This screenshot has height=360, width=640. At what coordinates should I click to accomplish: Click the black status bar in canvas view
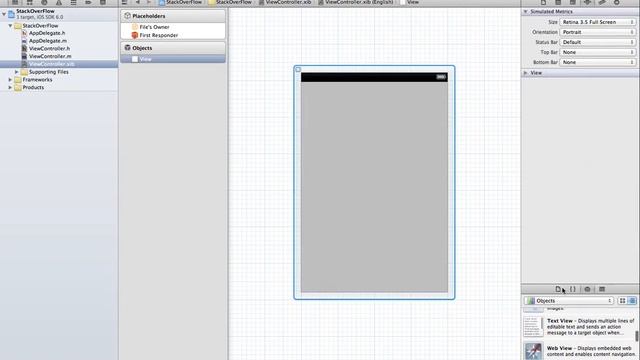point(374,77)
